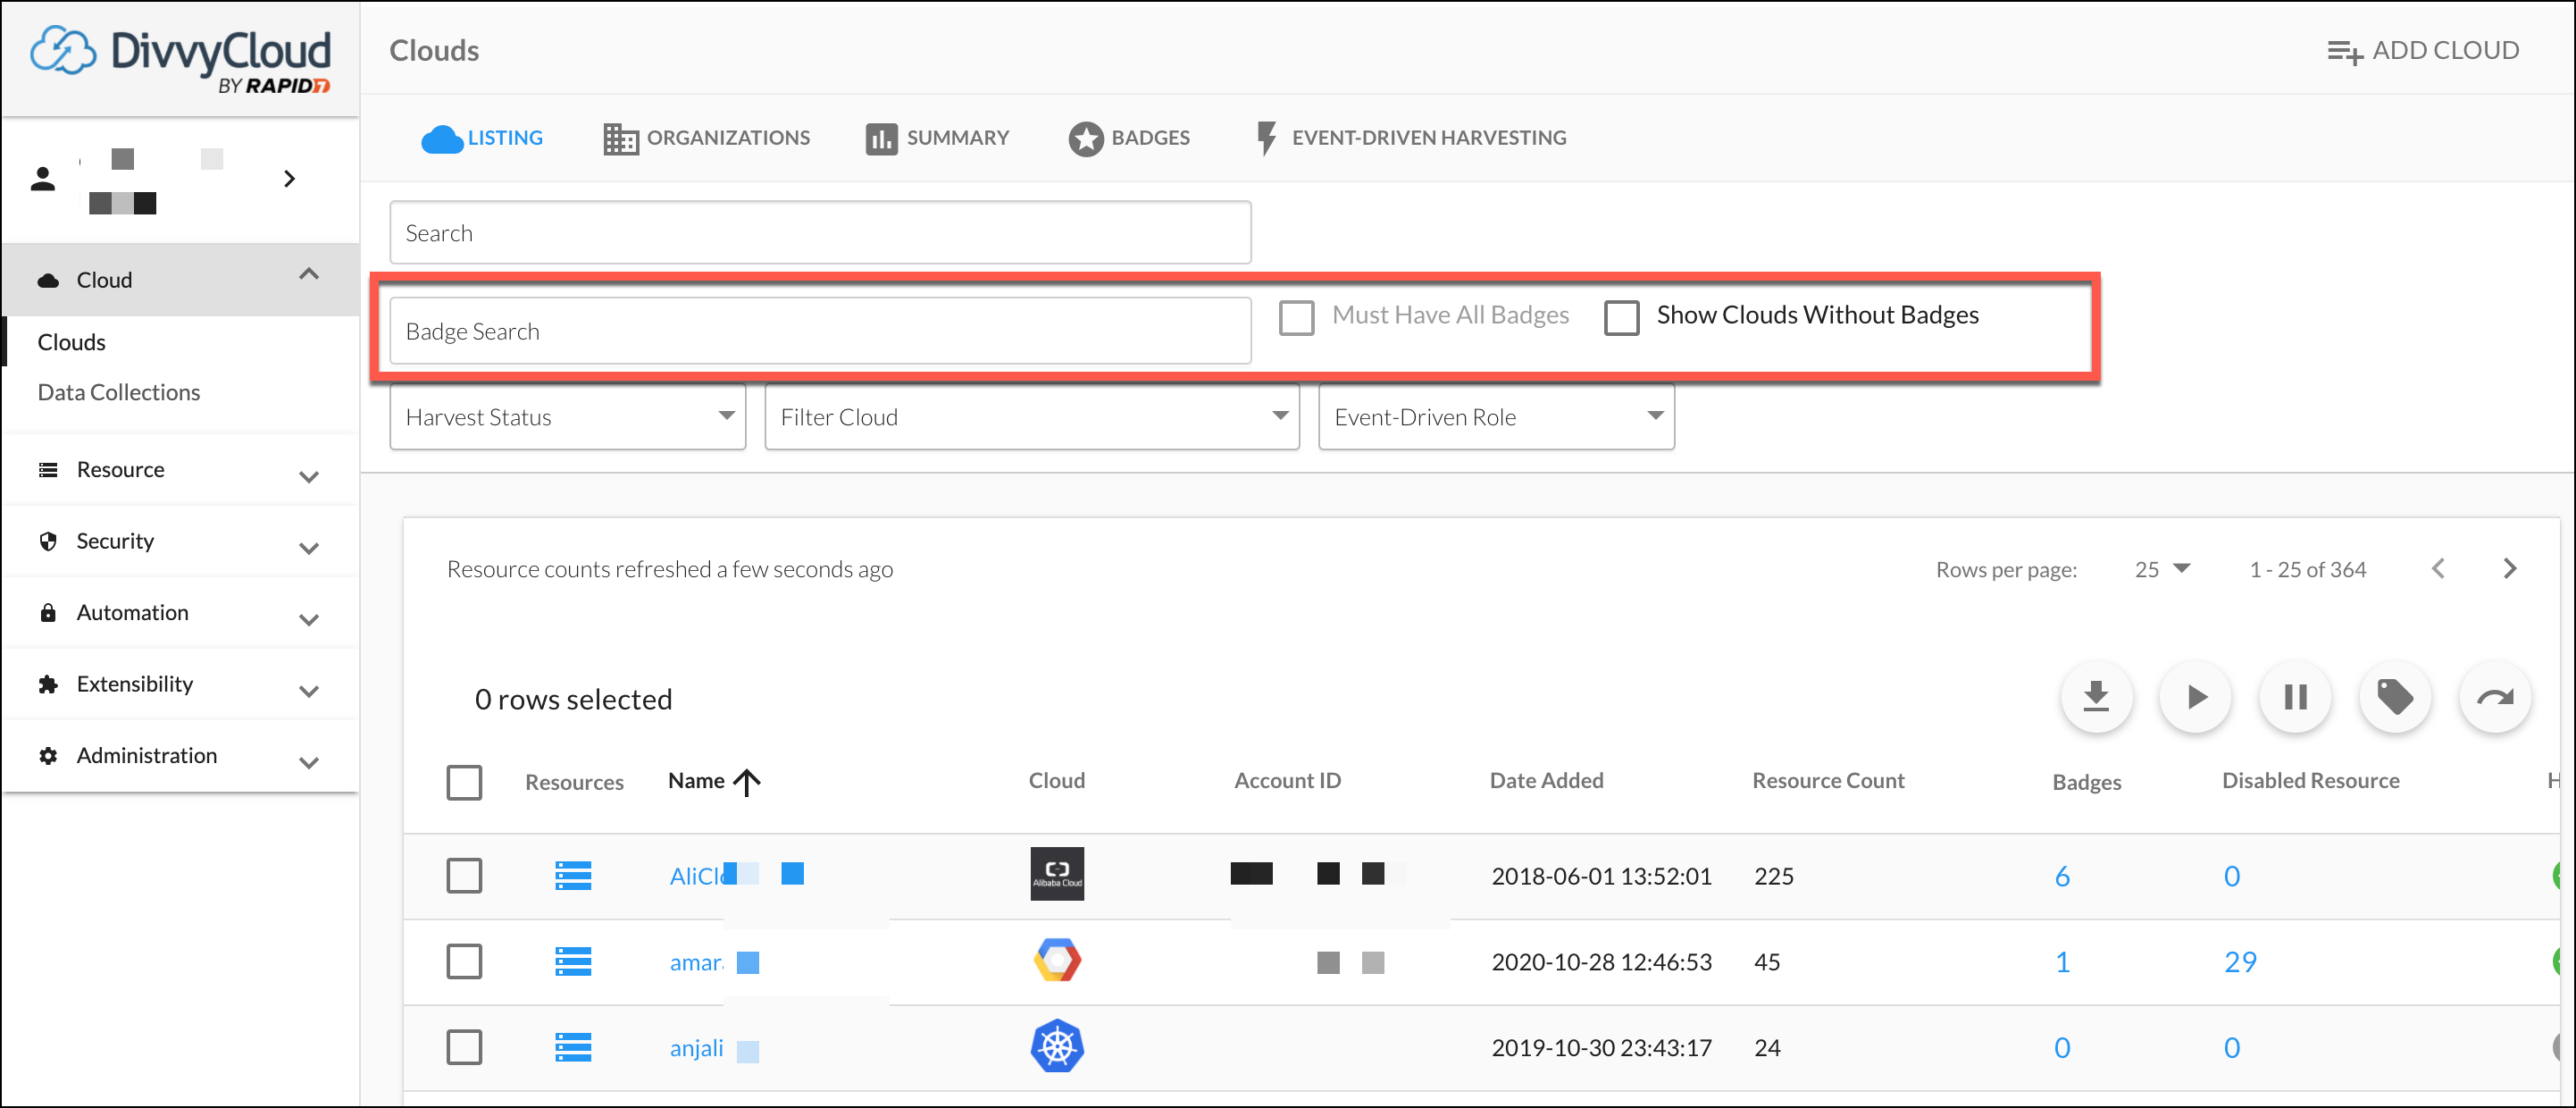This screenshot has height=1108, width=2576.
Task: Go to the previous page of clouds
Action: [2438, 569]
